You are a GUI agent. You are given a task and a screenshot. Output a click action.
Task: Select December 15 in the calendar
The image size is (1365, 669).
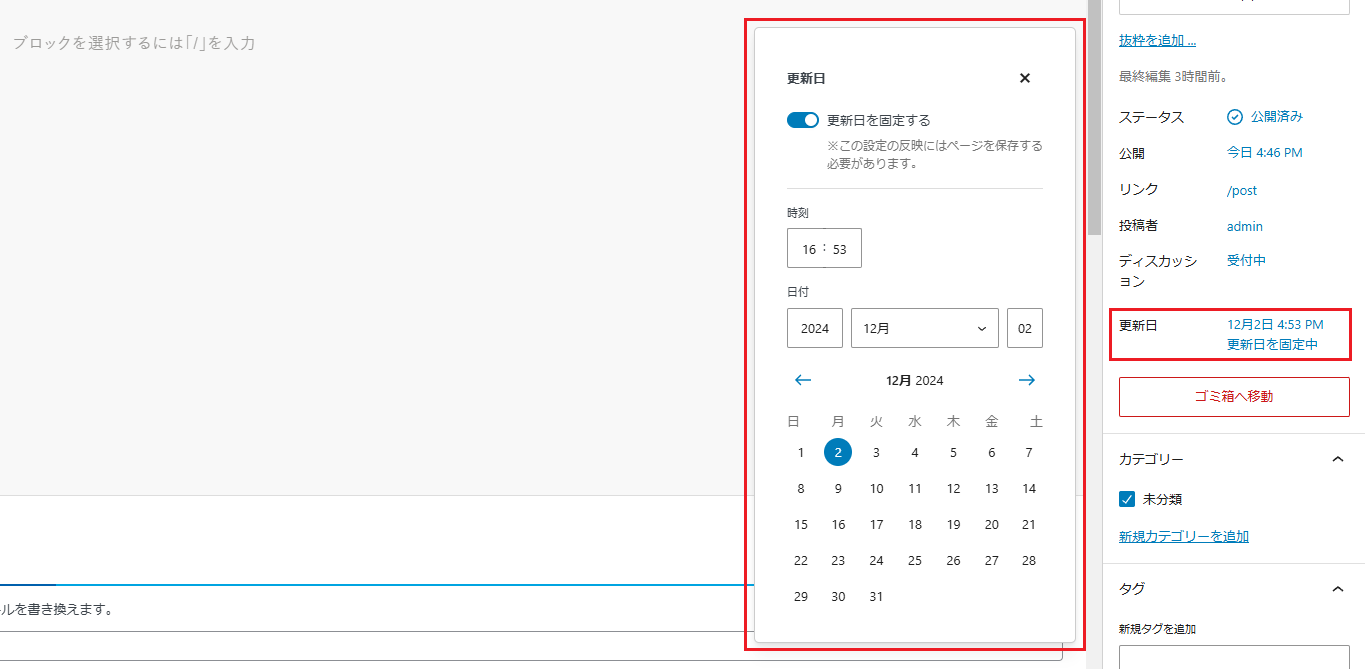801,525
